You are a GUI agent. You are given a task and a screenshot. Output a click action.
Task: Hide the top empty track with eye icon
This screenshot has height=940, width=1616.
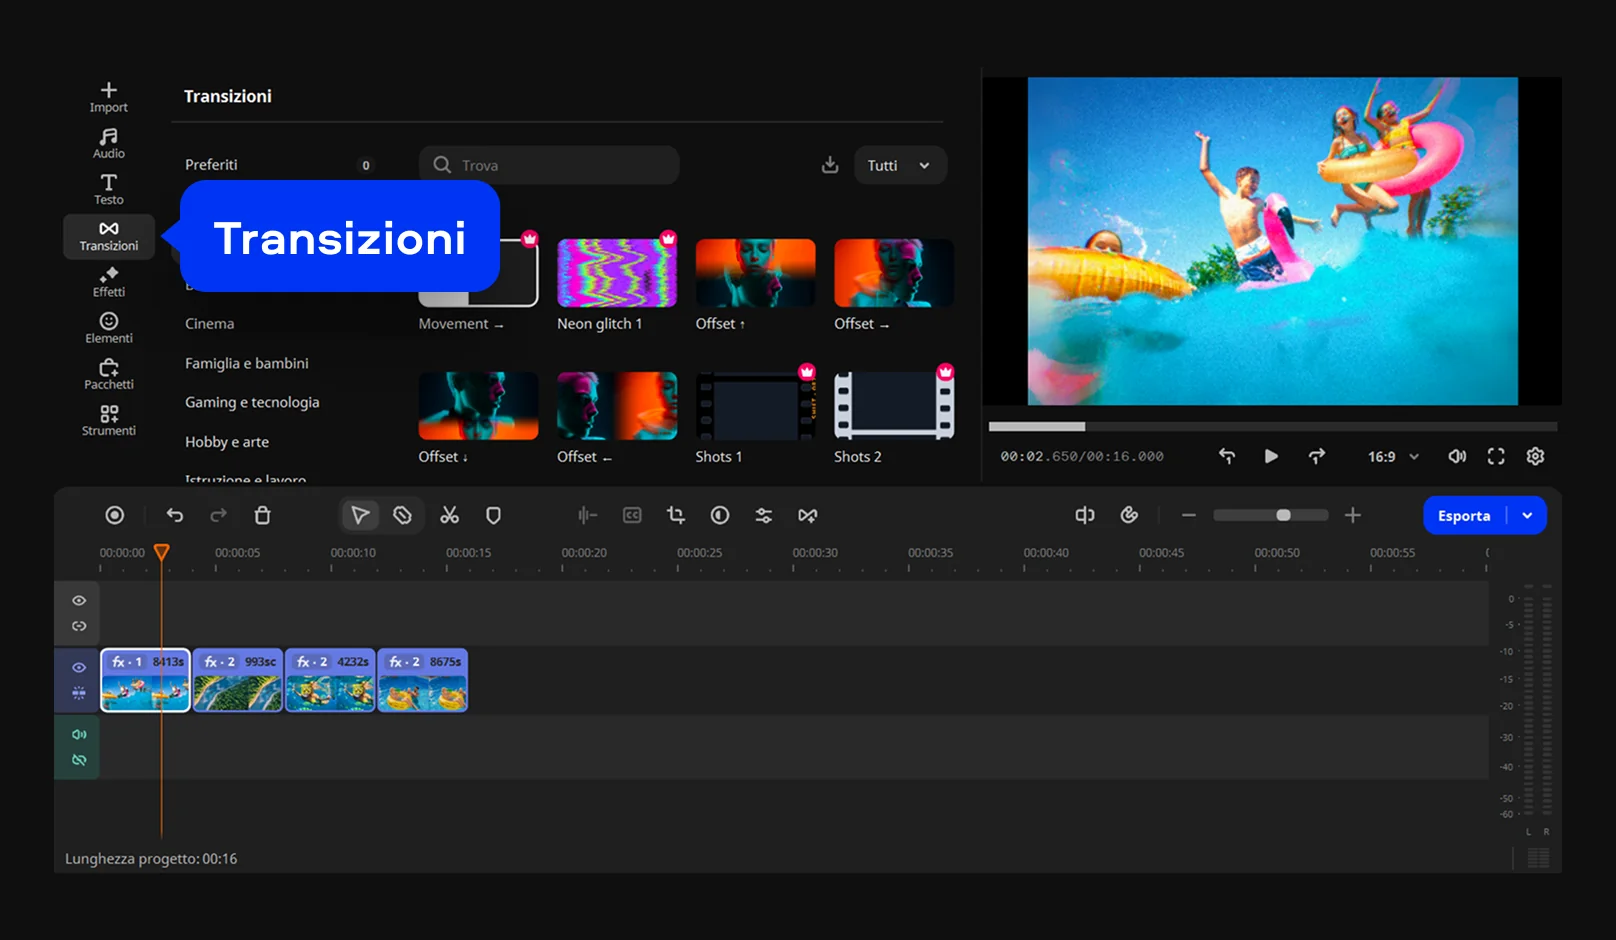(x=79, y=600)
